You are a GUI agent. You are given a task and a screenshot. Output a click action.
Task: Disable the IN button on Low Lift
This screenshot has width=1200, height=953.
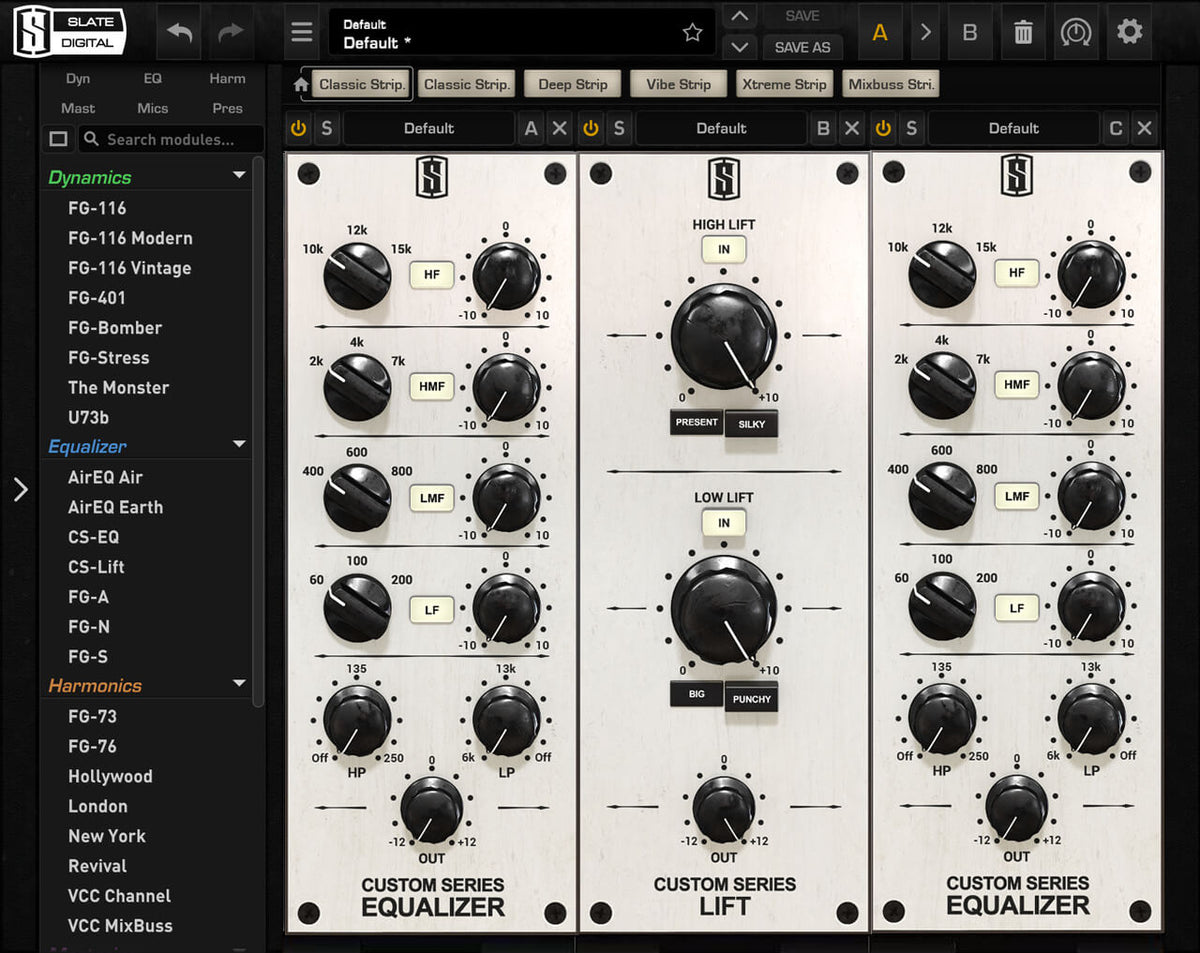[723, 521]
